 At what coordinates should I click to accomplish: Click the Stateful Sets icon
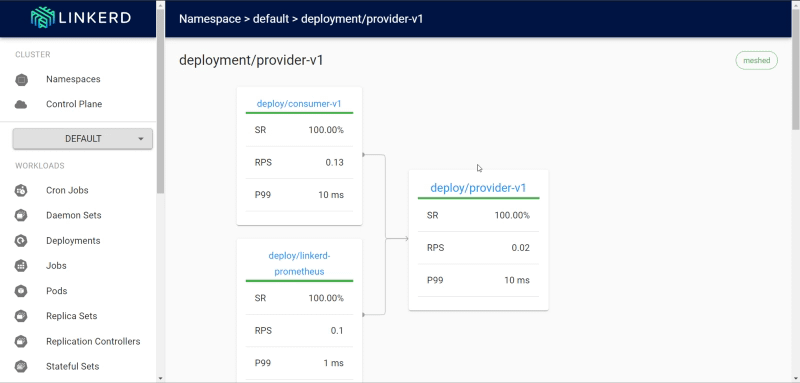tap(21, 366)
